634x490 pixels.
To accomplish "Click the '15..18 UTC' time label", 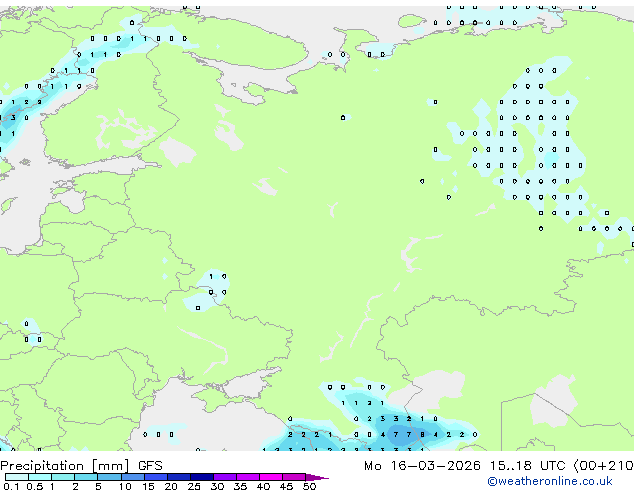I will pyautogui.click(x=527, y=466).
